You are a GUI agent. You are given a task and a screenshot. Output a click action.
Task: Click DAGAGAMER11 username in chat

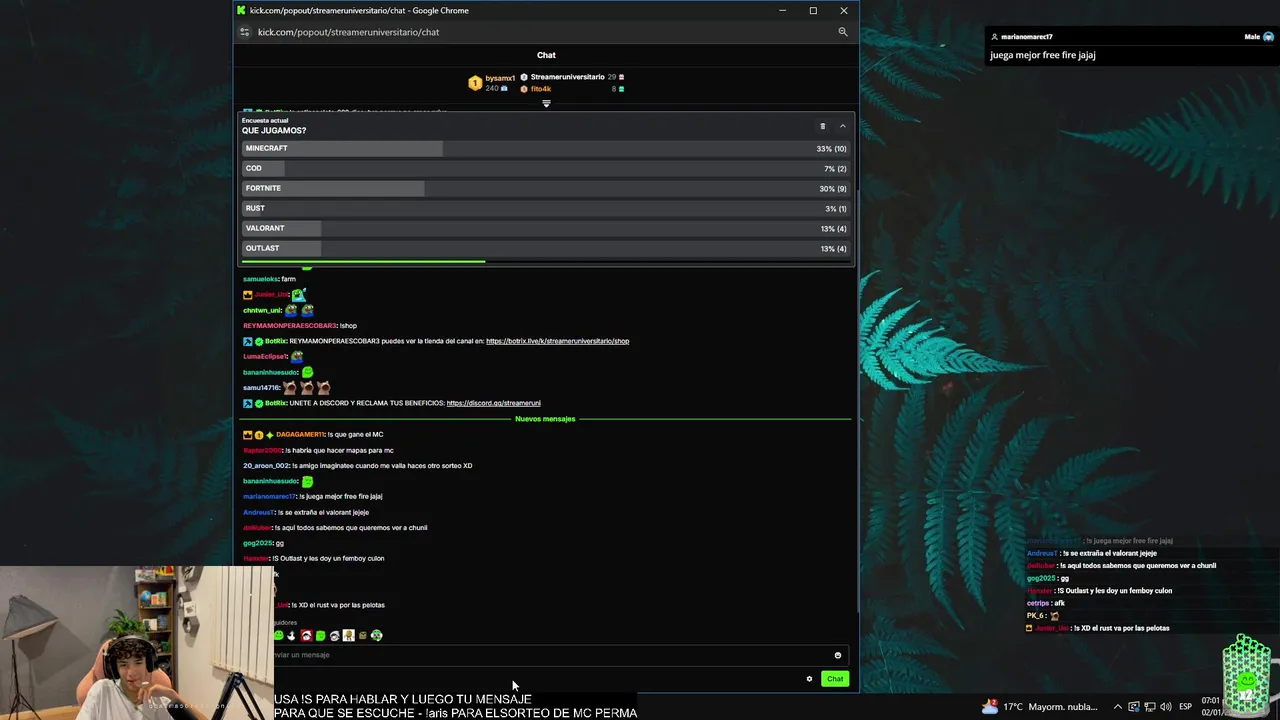click(x=300, y=435)
